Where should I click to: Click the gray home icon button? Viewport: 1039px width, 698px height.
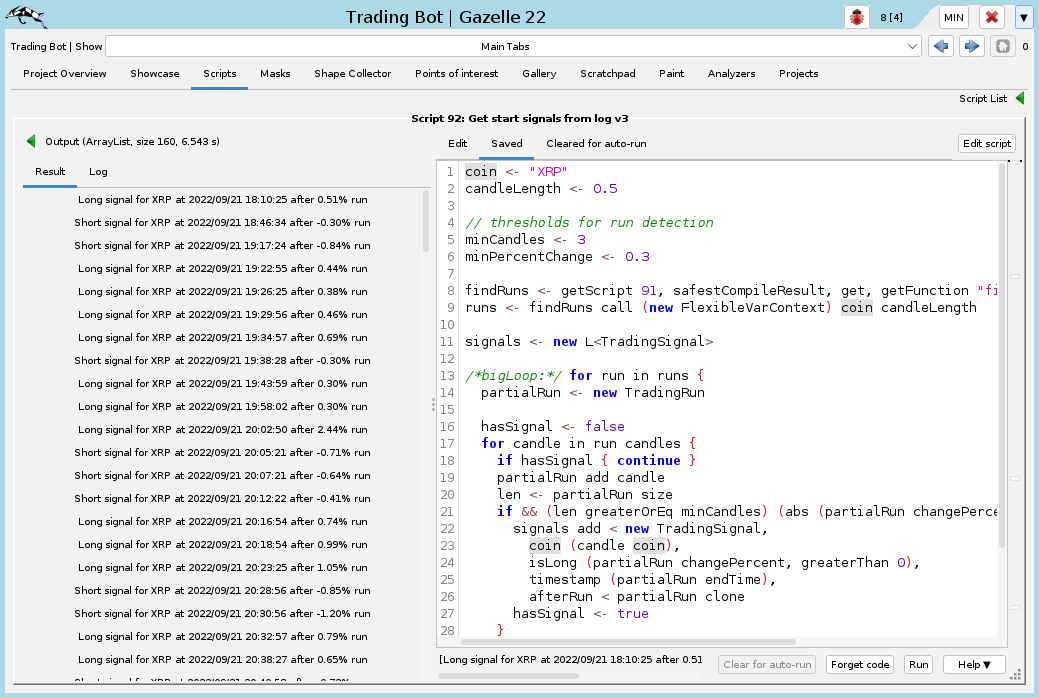coord(1002,46)
